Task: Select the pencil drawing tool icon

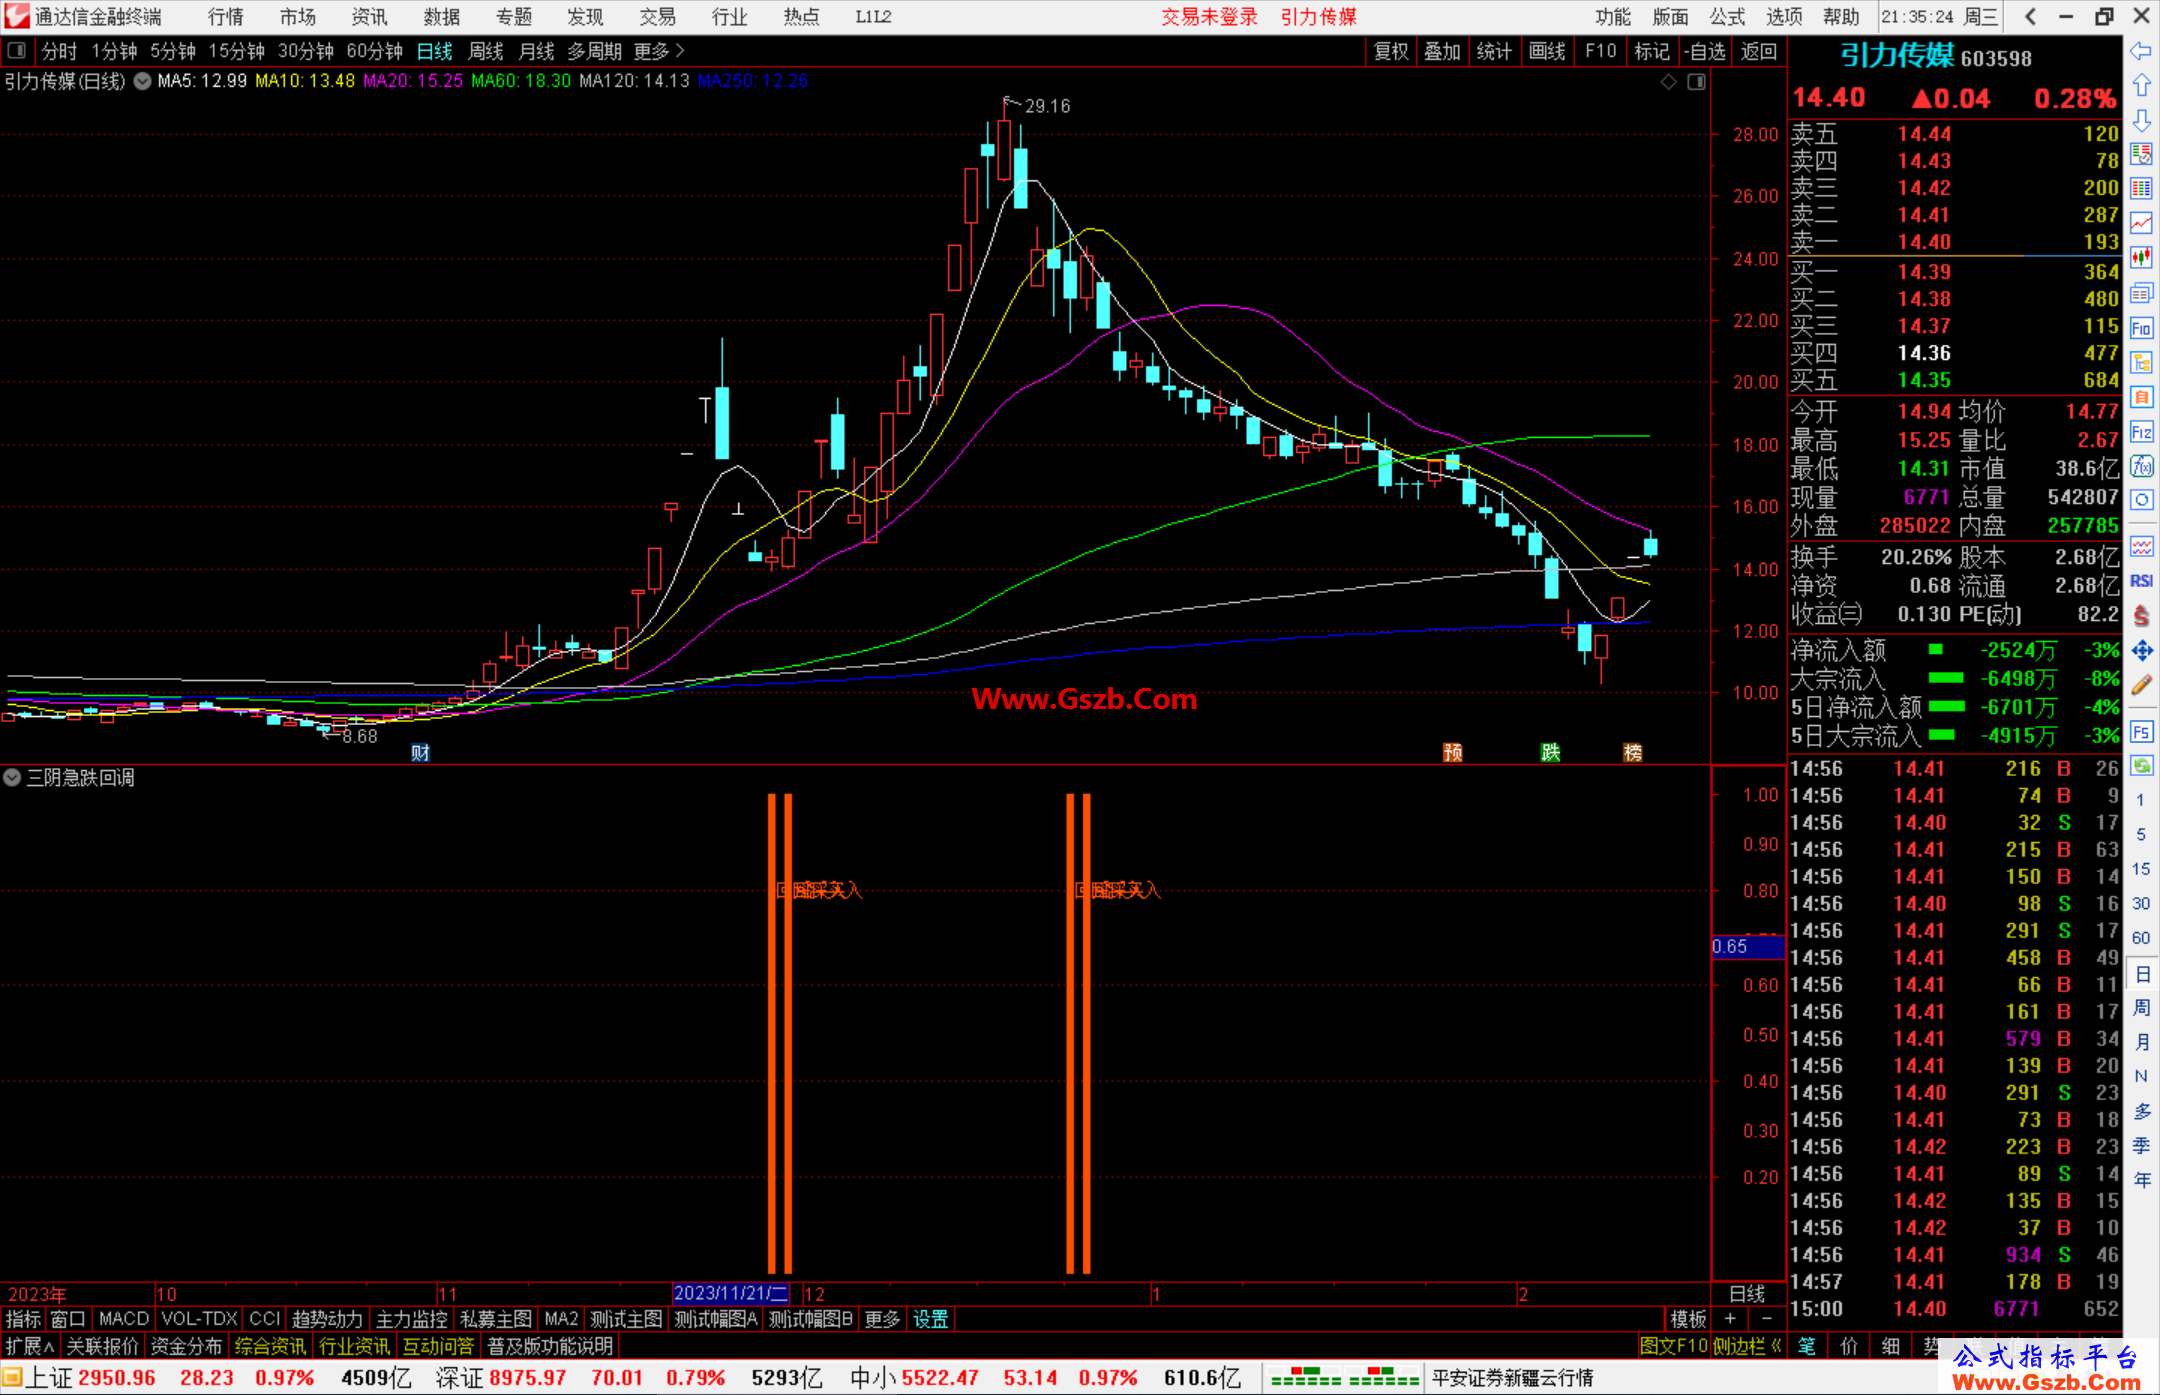Action: 2141,686
